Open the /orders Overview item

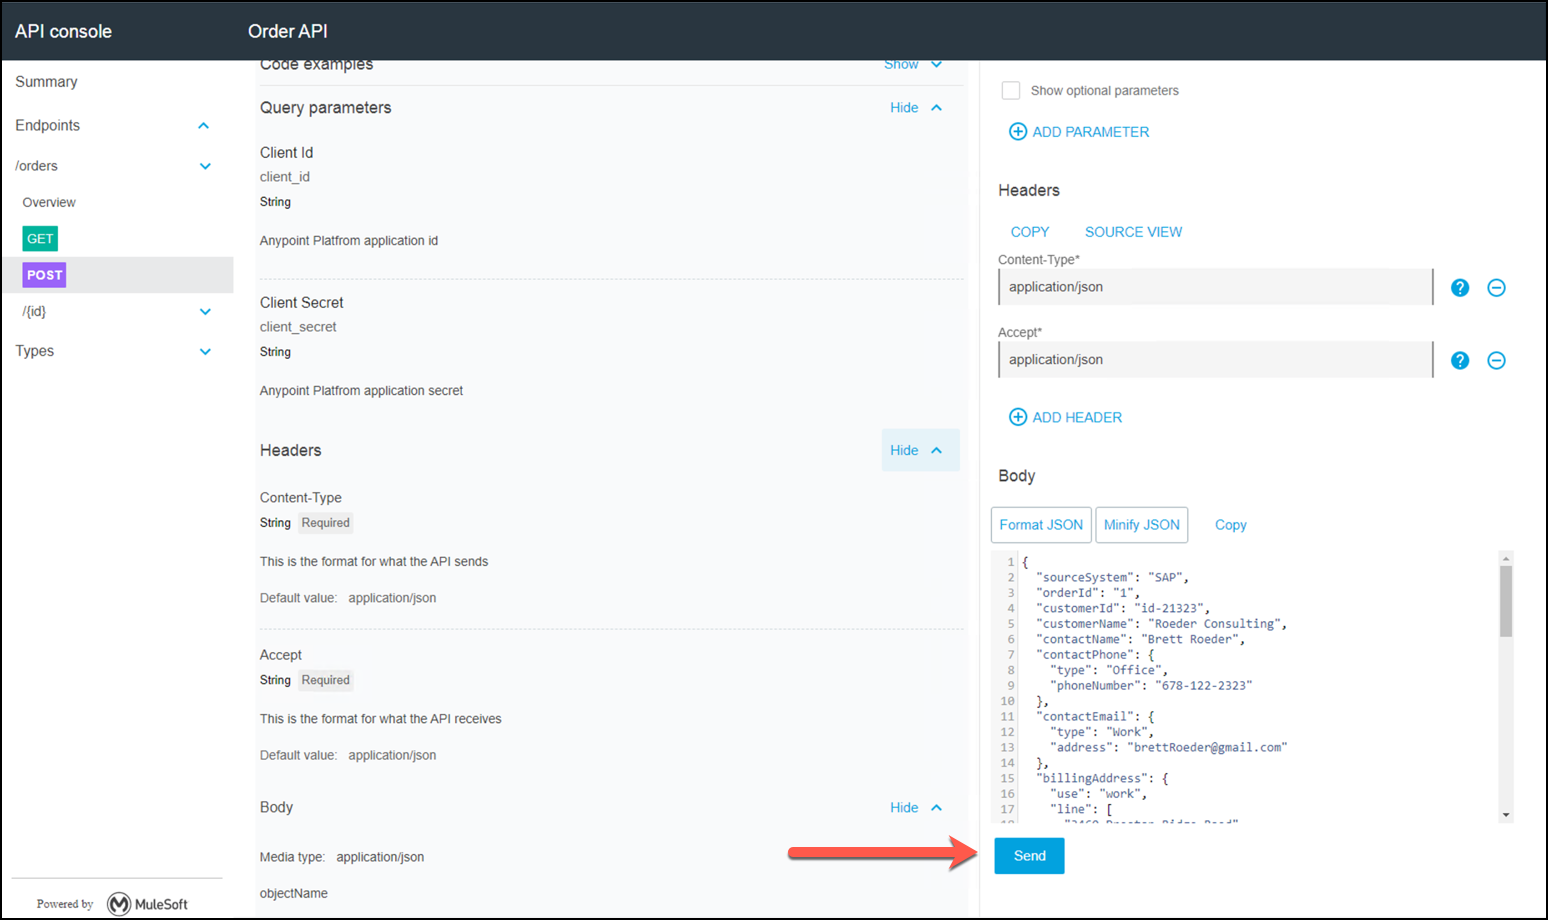[49, 202]
